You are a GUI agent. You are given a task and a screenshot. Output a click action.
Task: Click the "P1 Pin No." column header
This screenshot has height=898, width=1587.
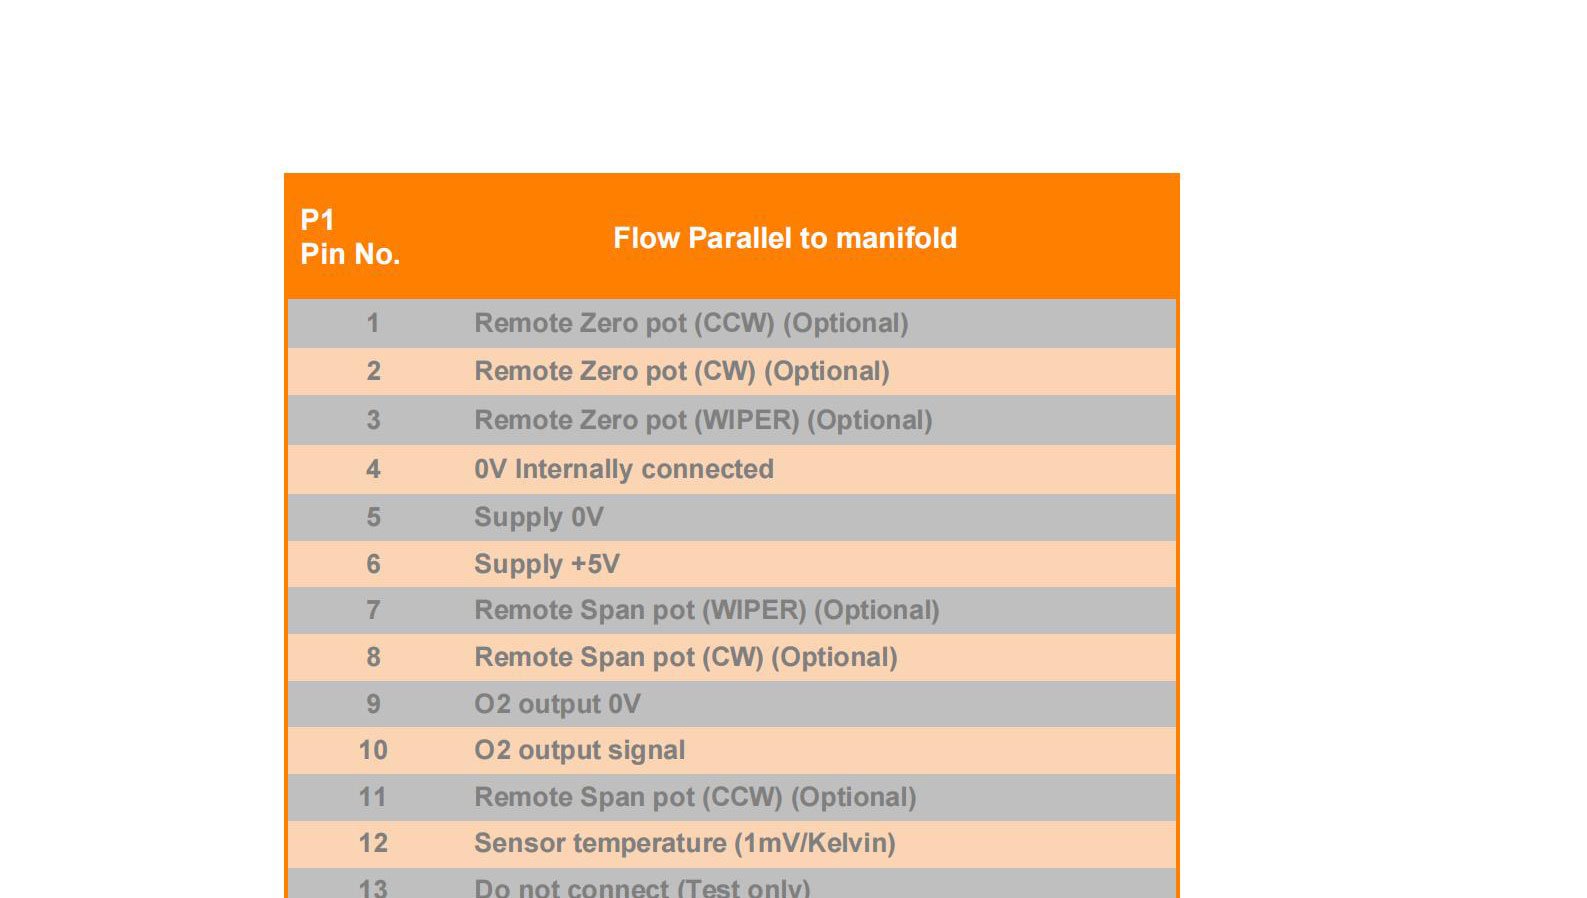pyautogui.click(x=350, y=237)
